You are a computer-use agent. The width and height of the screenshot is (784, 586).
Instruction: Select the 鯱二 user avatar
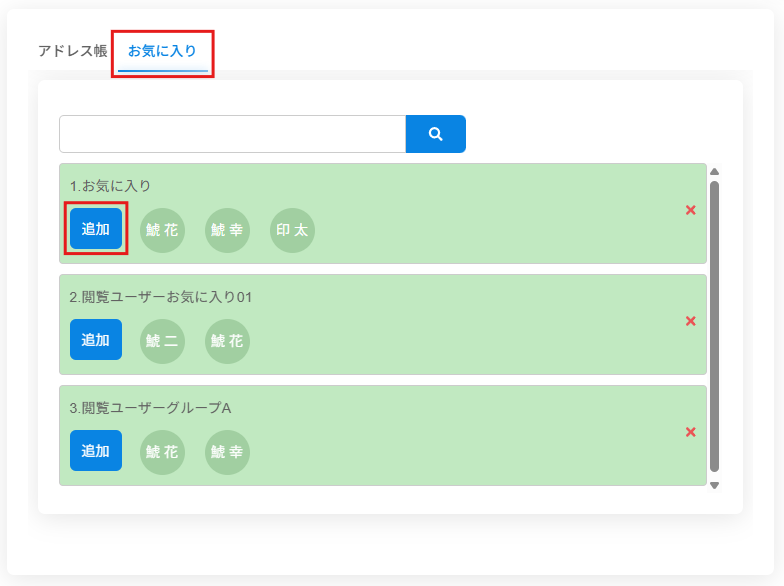click(x=162, y=341)
